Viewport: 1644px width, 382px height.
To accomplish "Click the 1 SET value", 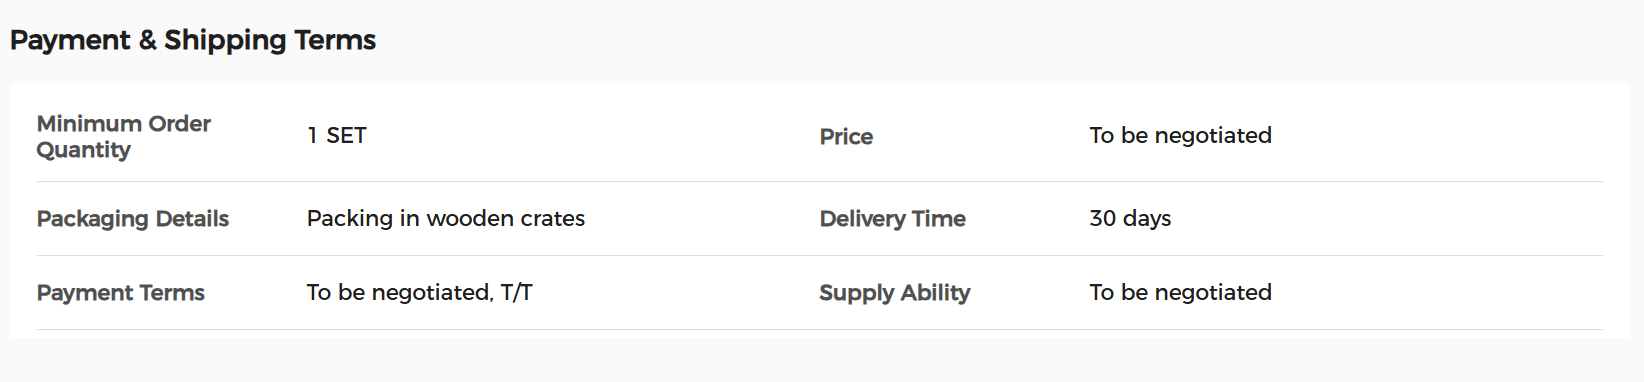I will point(337,135).
